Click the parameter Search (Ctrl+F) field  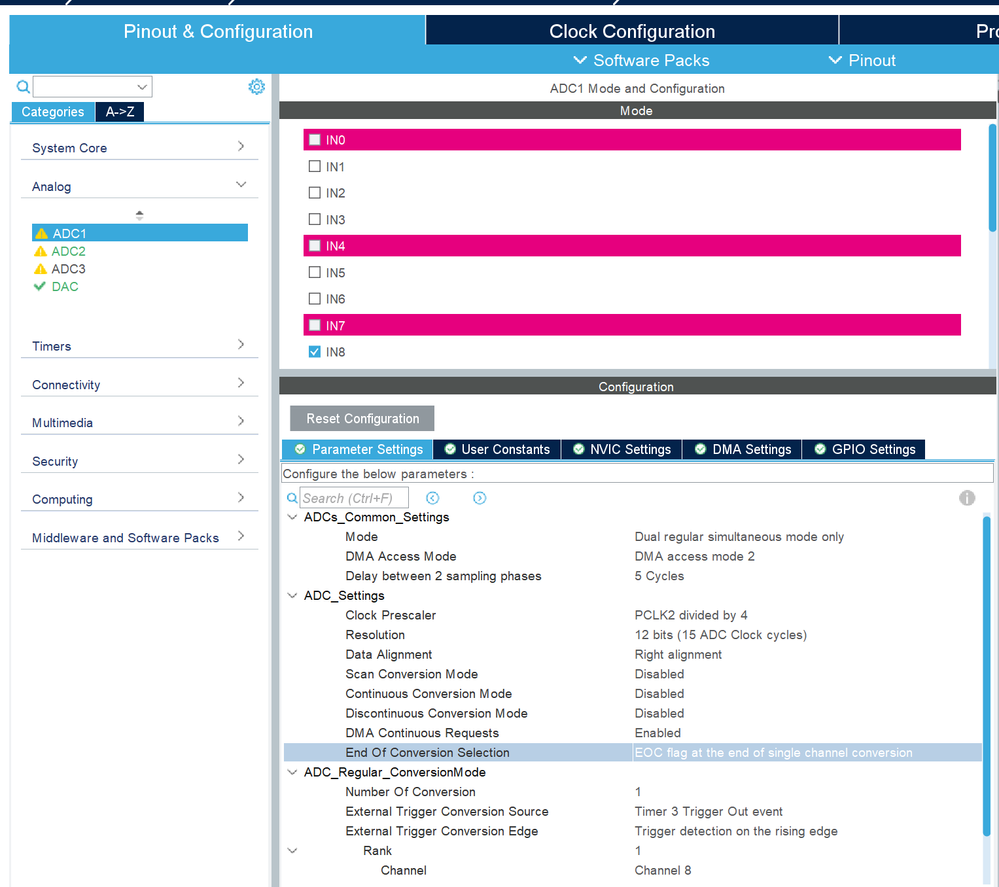[354, 498]
